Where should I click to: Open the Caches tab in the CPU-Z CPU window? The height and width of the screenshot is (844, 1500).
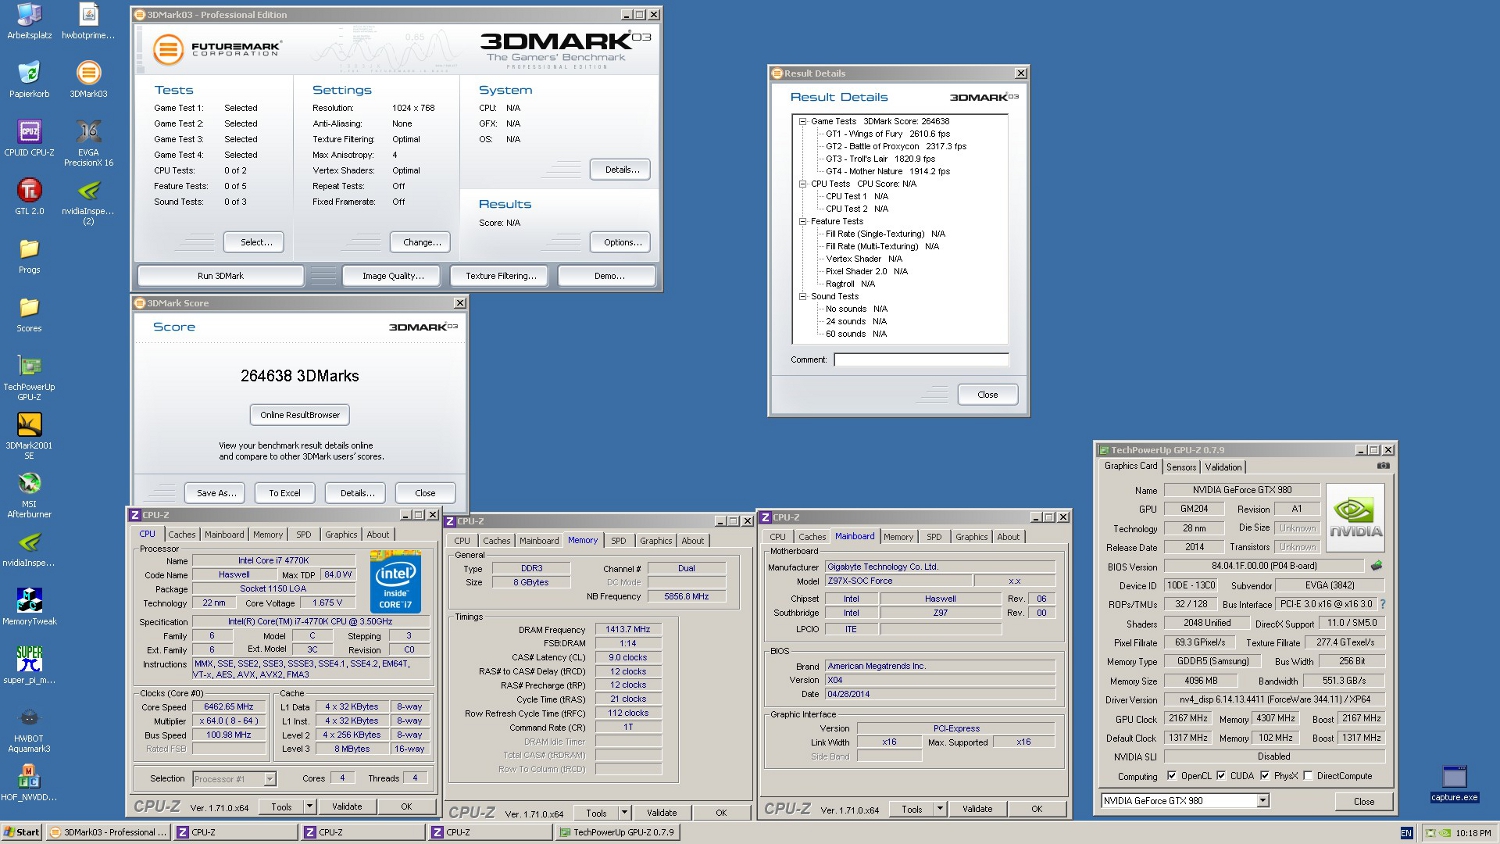182,535
